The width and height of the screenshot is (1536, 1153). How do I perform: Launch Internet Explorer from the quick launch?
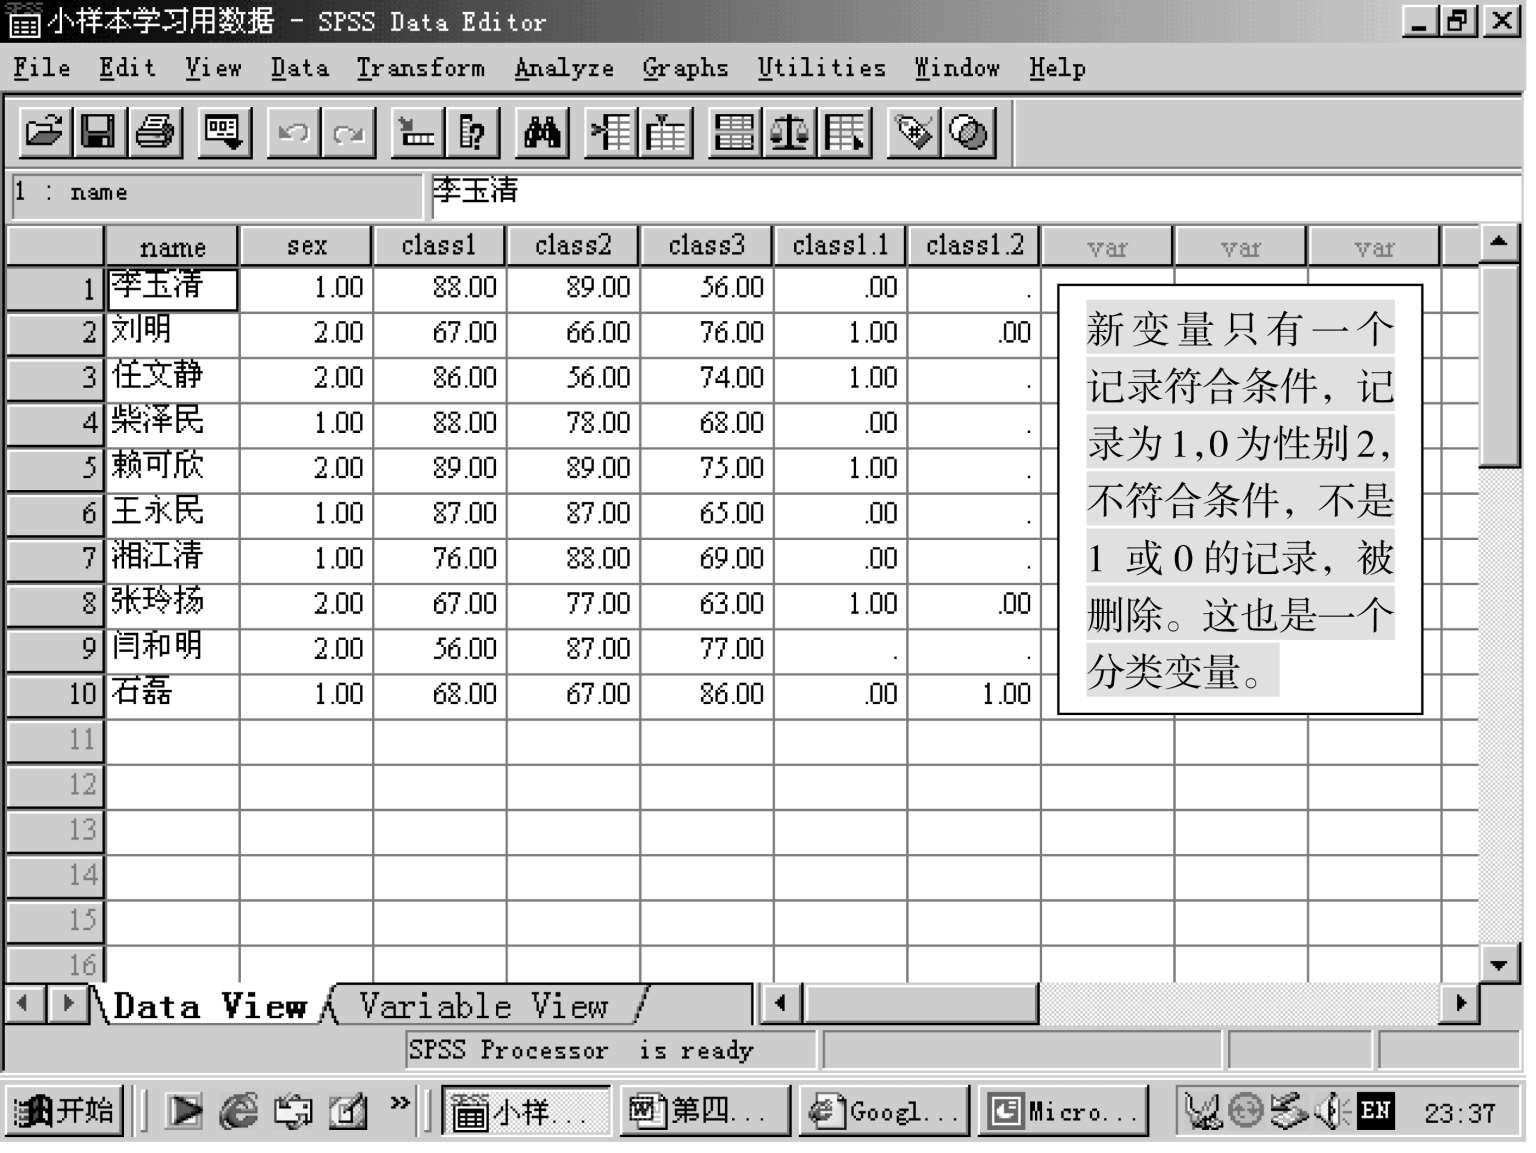pos(239,1110)
